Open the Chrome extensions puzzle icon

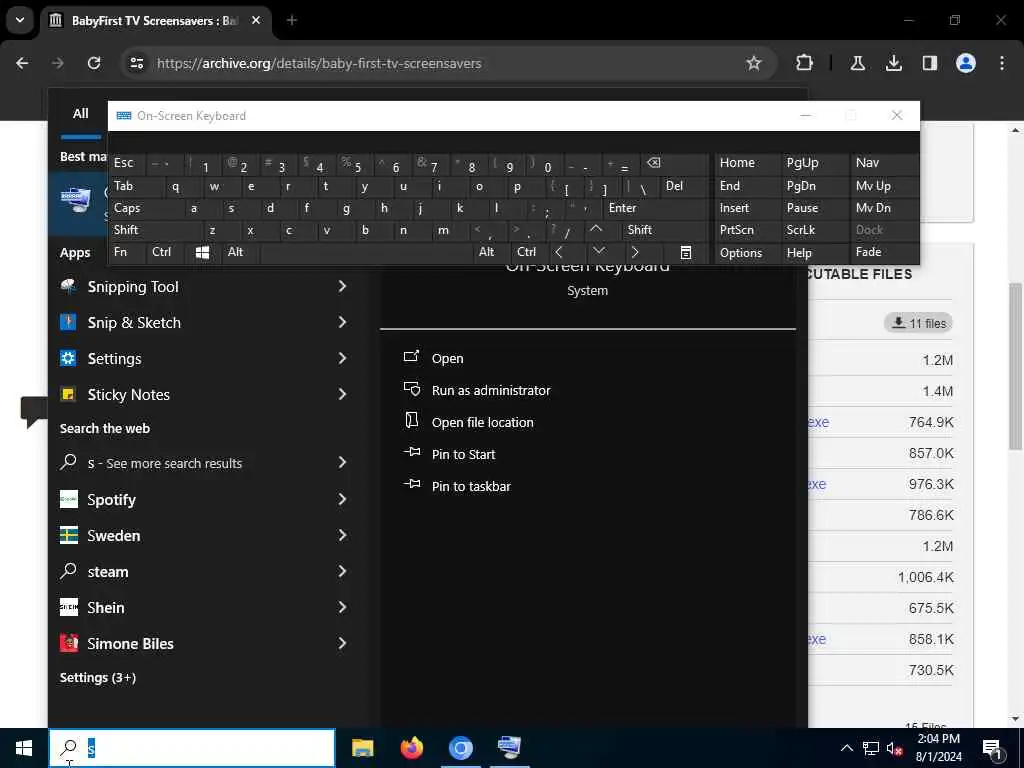click(x=805, y=63)
